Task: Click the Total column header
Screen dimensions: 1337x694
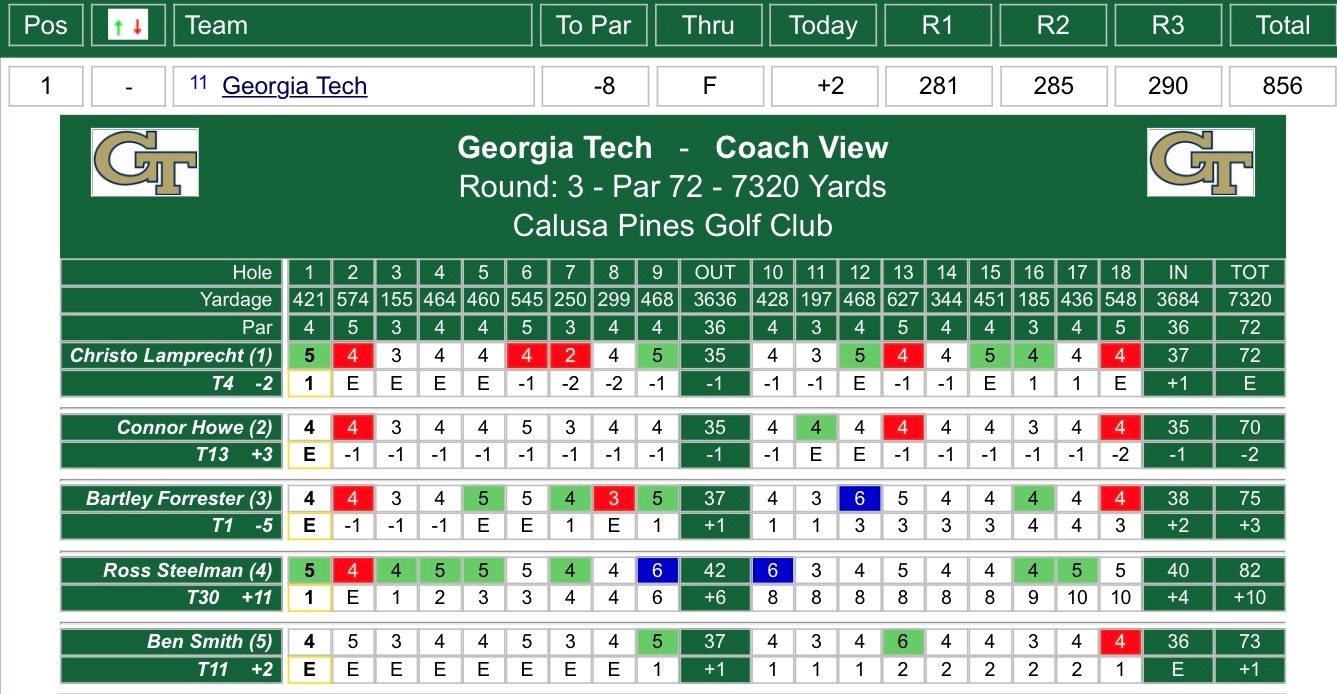Action: click(x=1282, y=25)
